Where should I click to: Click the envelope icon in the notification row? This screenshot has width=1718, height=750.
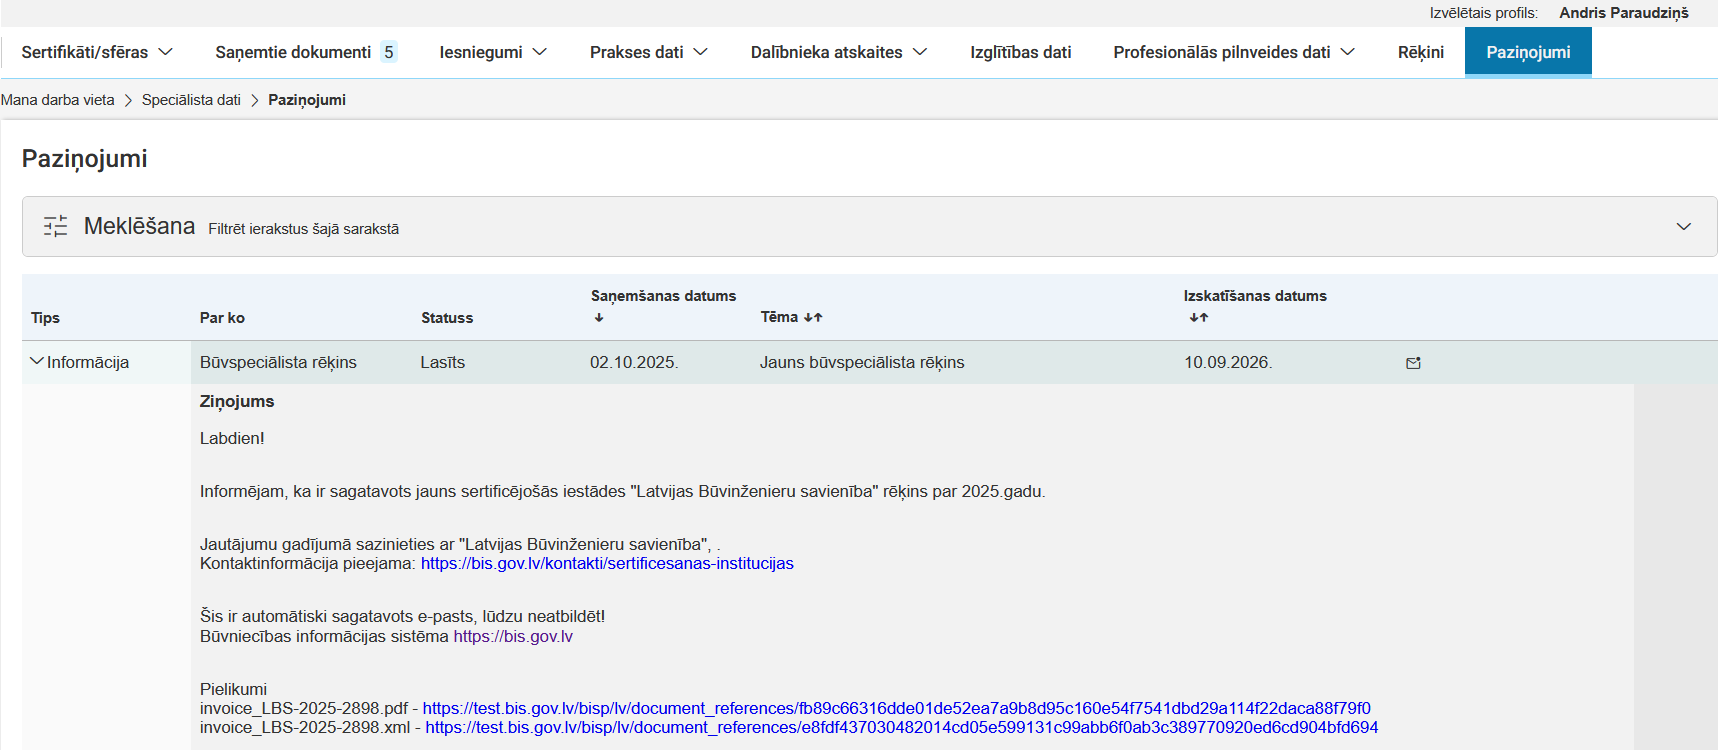point(1413,363)
